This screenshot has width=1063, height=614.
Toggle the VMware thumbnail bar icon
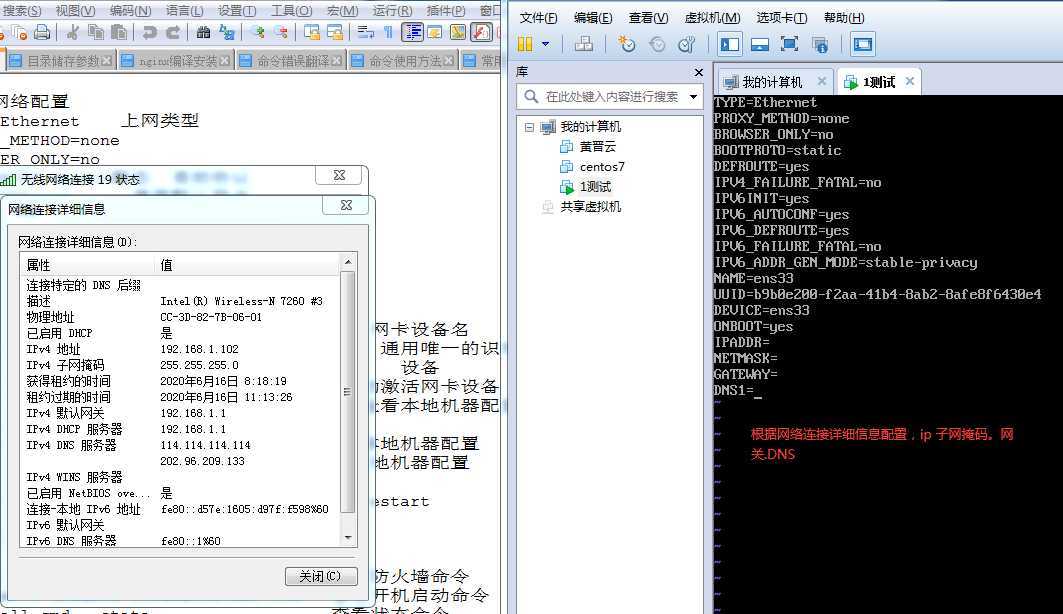760,45
